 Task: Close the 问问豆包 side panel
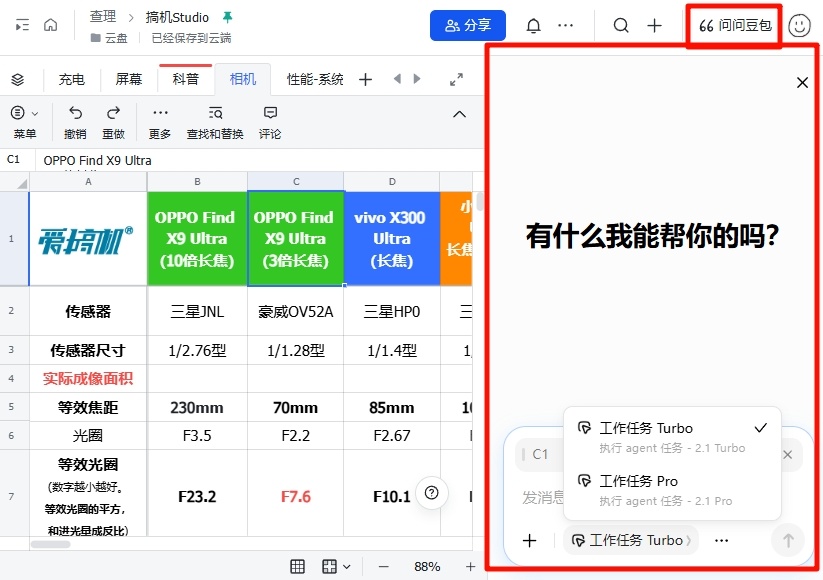(x=802, y=82)
